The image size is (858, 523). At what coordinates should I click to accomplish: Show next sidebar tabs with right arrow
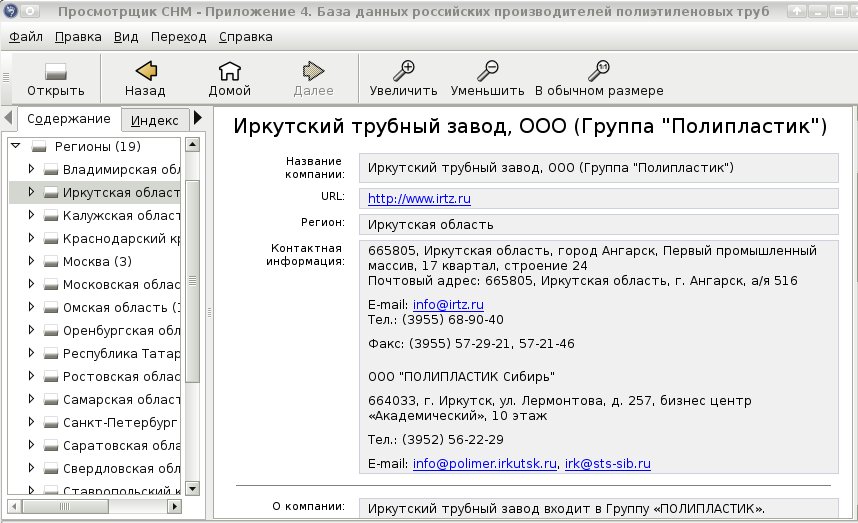click(x=198, y=118)
